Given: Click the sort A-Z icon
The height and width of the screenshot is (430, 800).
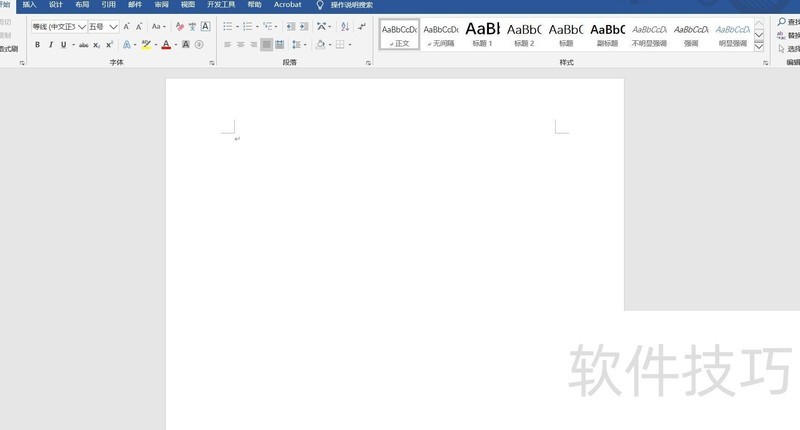Looking at the screenshot, I should click(x=345, y=27).
